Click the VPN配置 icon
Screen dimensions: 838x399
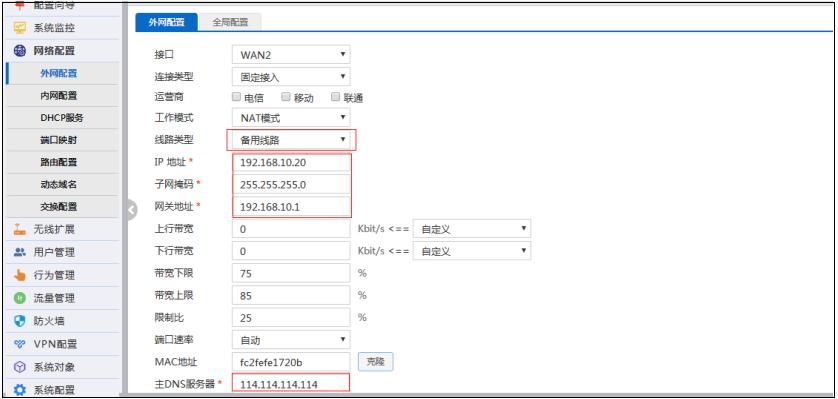(19, 344)
